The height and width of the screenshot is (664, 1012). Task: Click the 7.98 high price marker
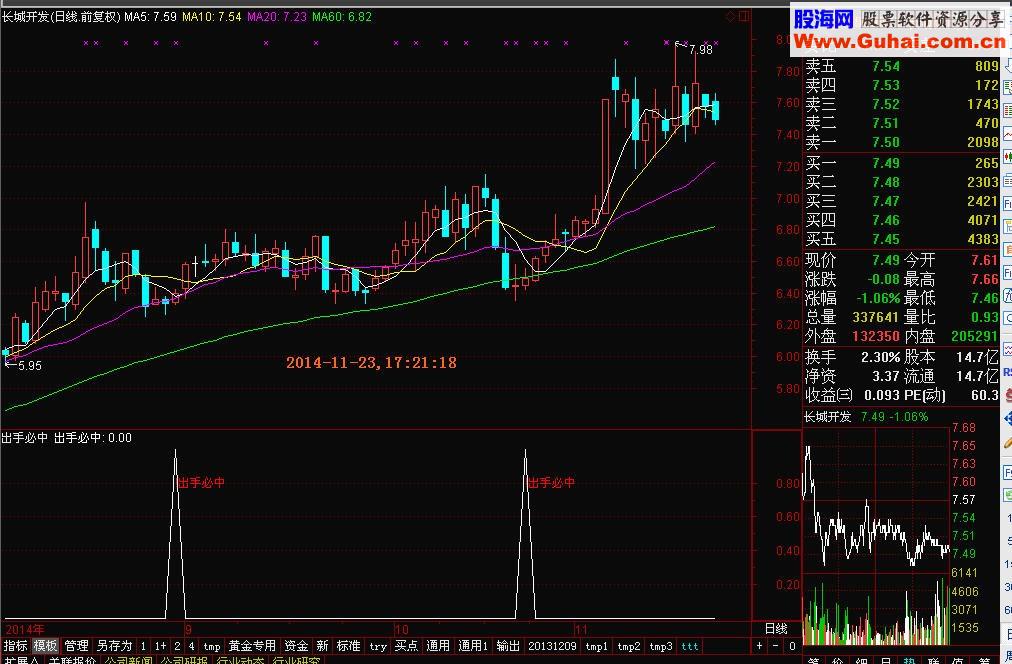[x=700, y=50]
